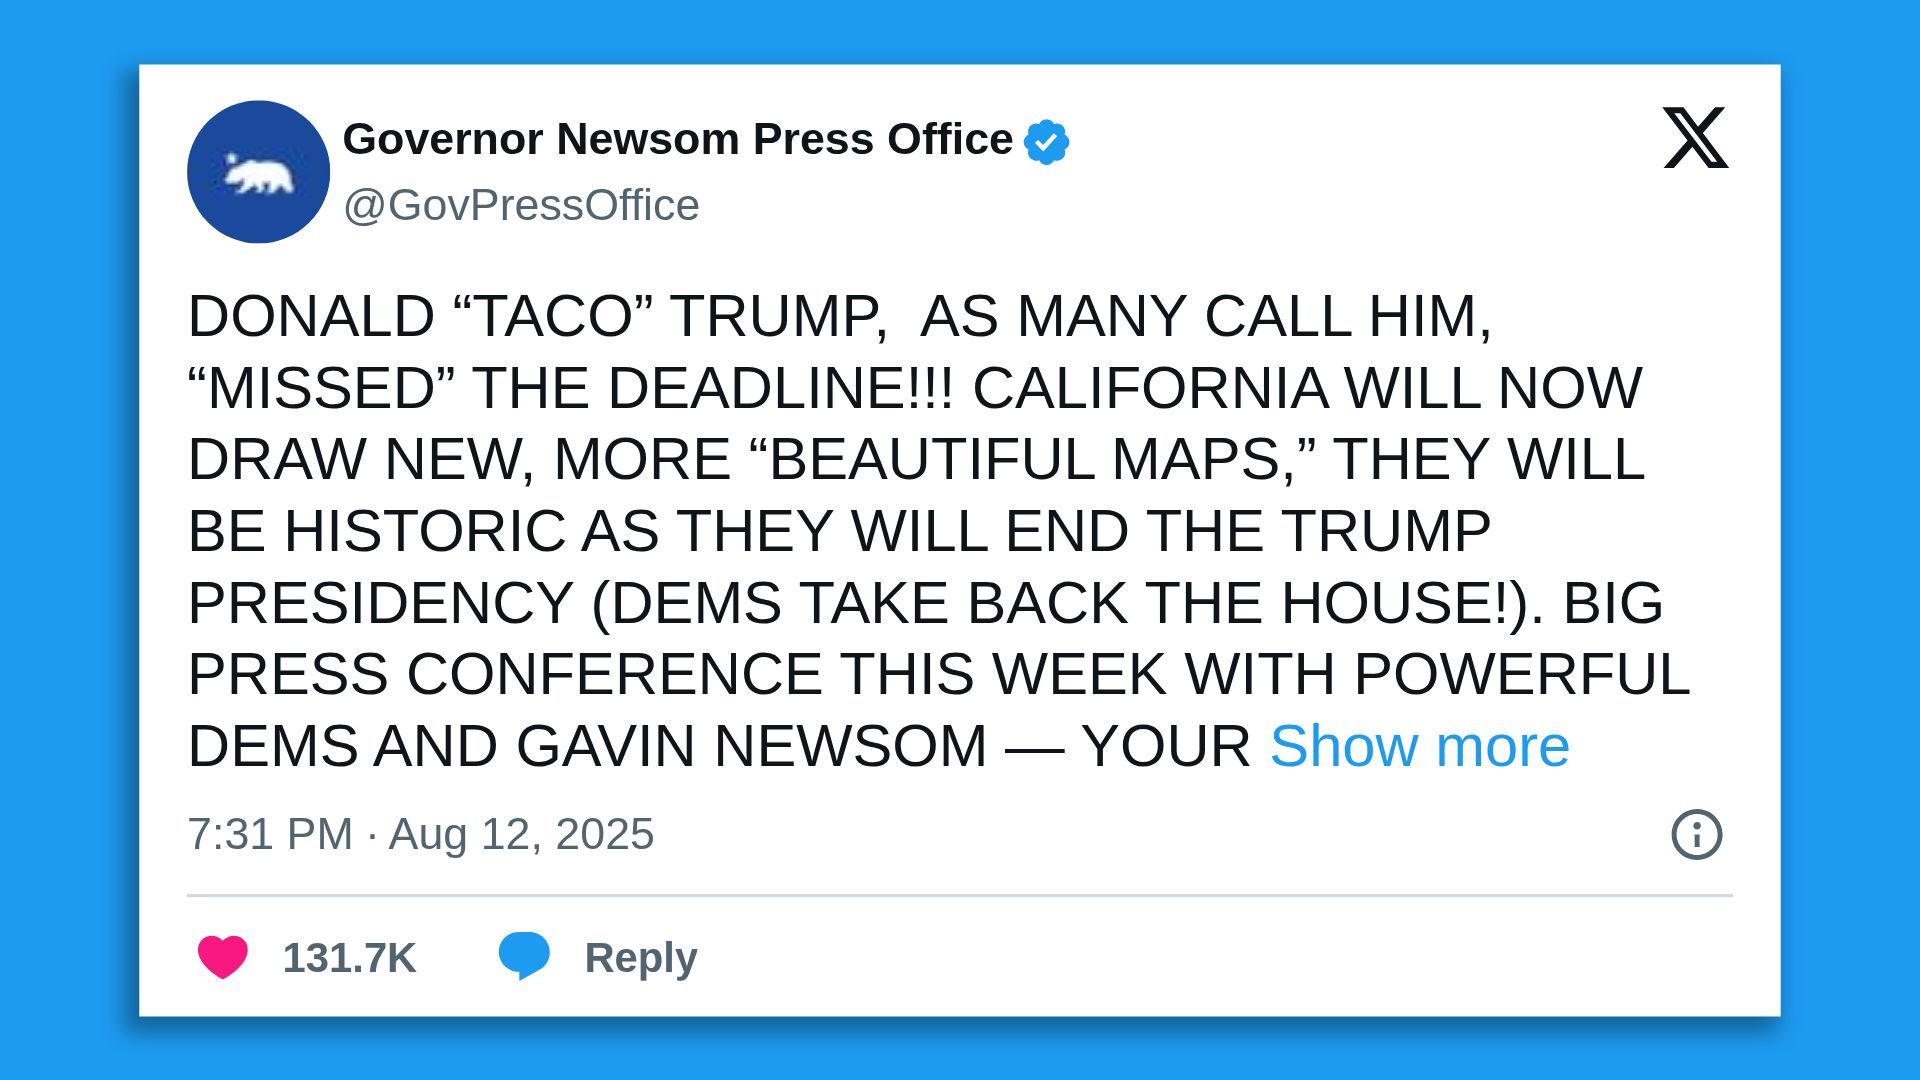Click "CALIFORNIA WILL NOW" in the post
The image size is (1920, 1080).
coord(1307,388)
